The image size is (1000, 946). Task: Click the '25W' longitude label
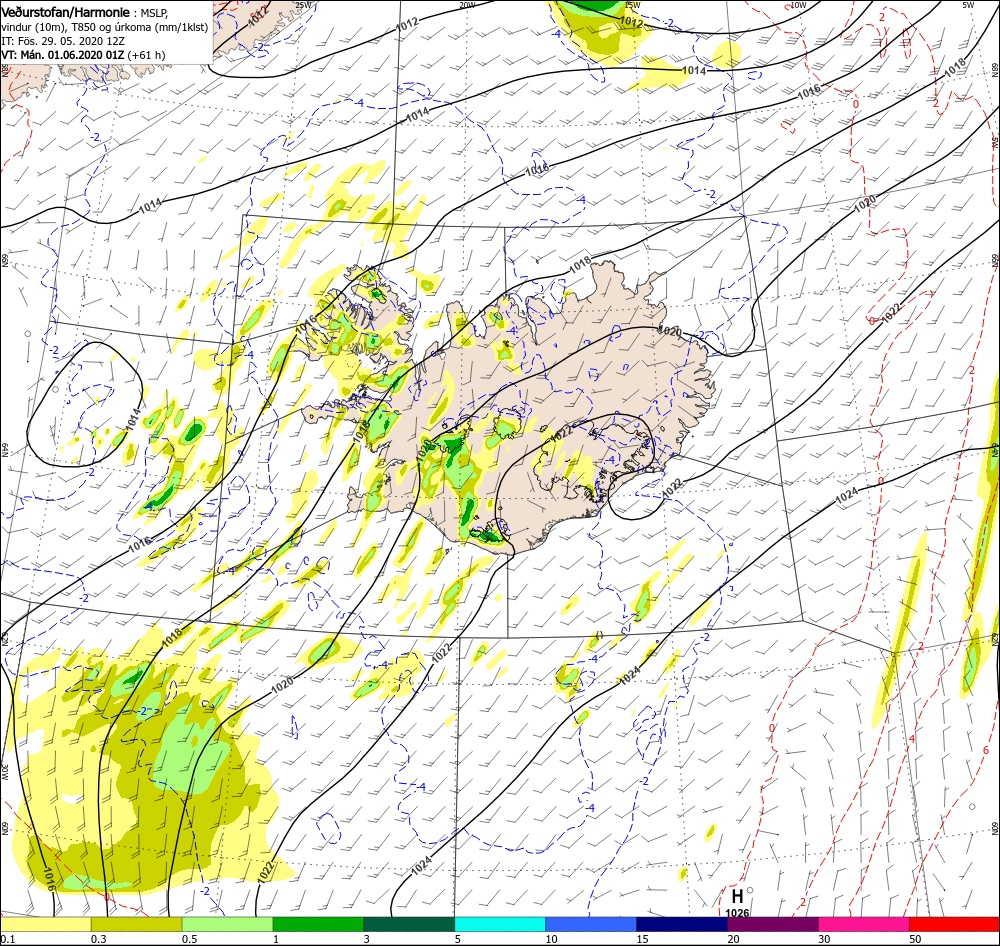[x=304, y=5]
